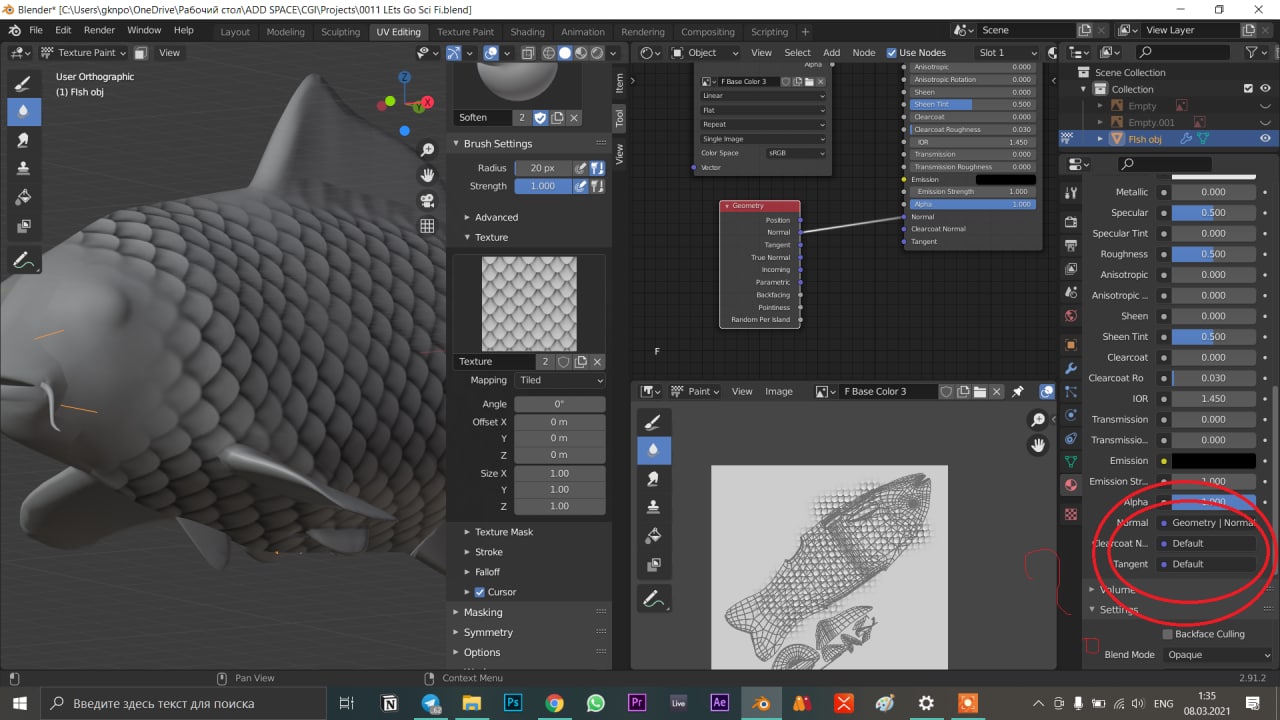1280x720 pixels.
Task: Adjust the brush Strength slider
Action: pyautogui.click(x=543, y=186)
